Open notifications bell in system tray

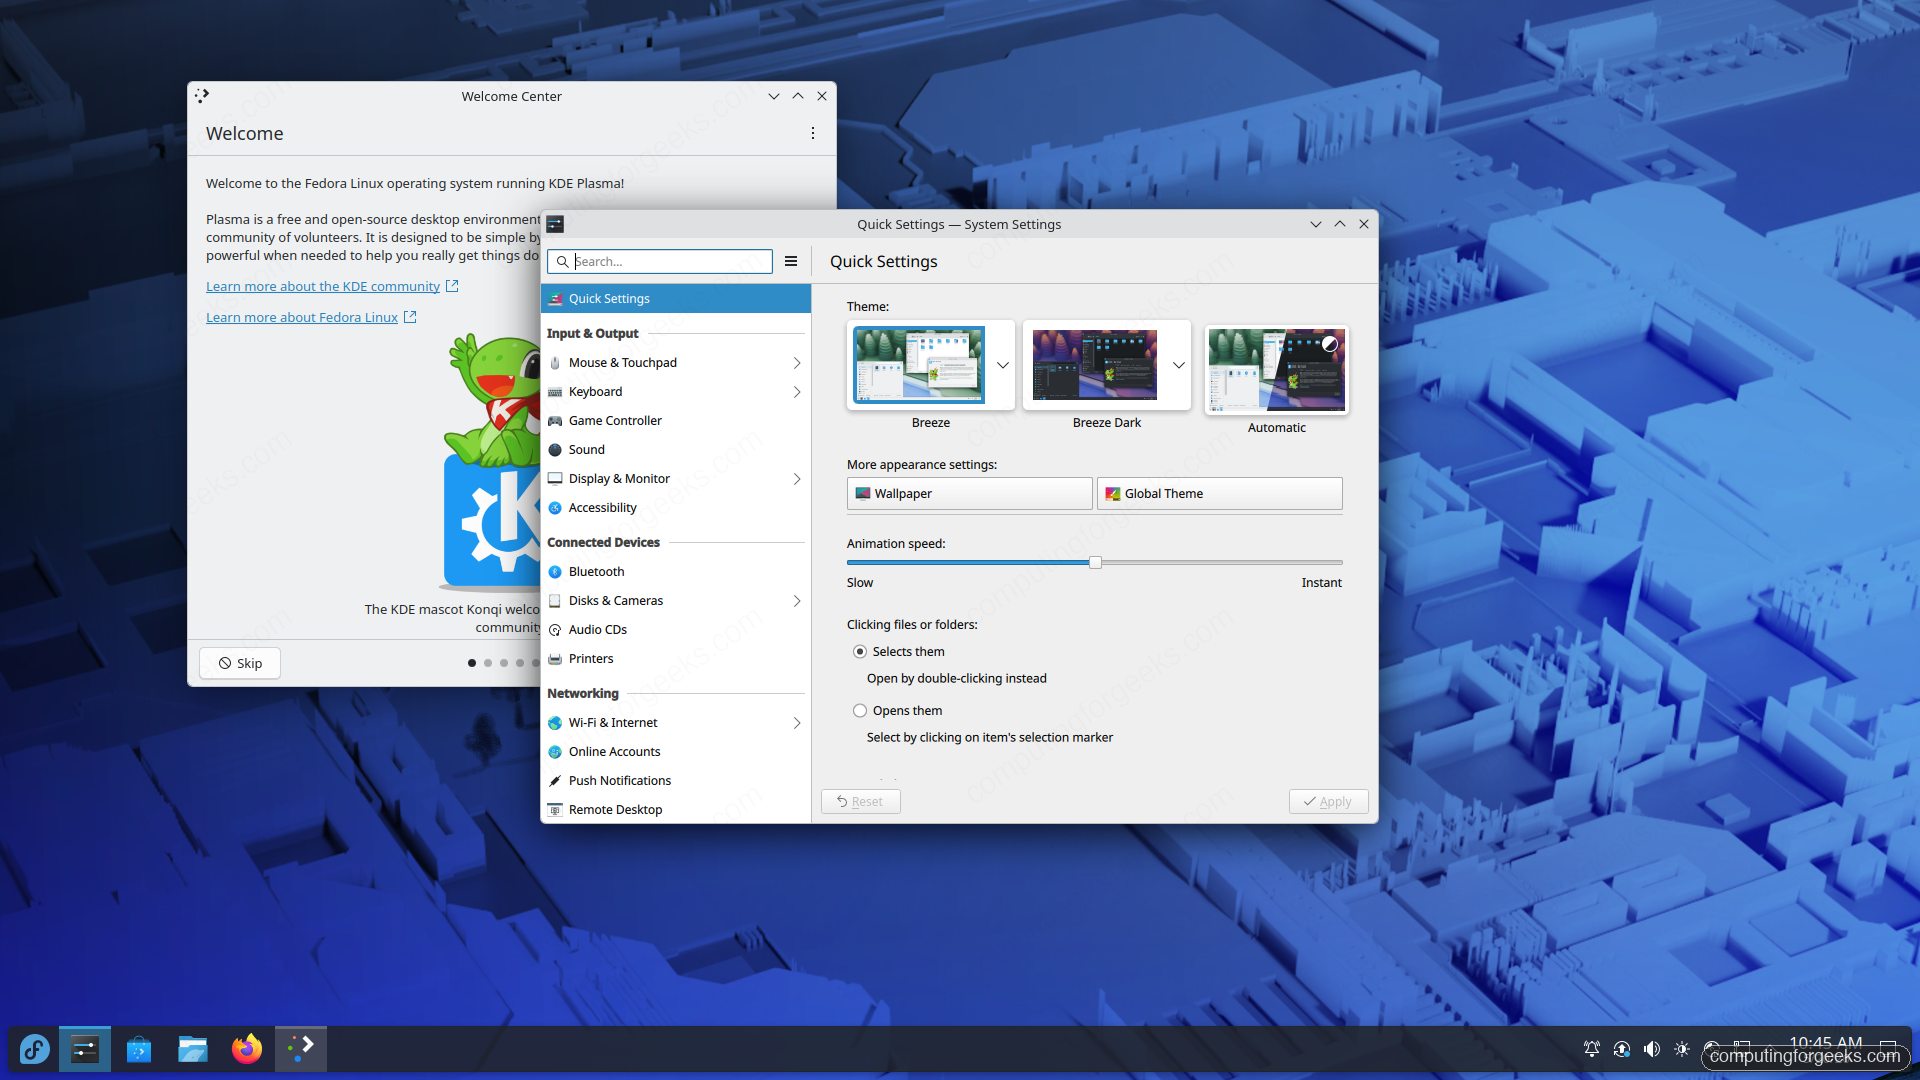coord(1592,1049)
